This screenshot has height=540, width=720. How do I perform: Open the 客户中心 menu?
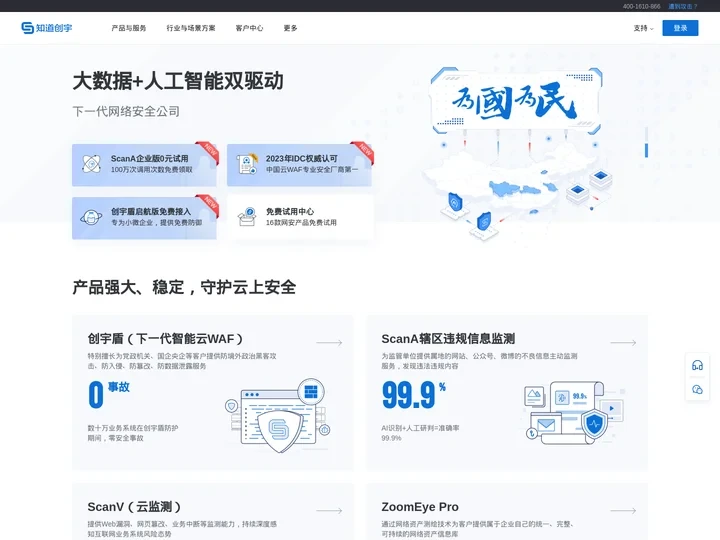[x=249, y=28]
